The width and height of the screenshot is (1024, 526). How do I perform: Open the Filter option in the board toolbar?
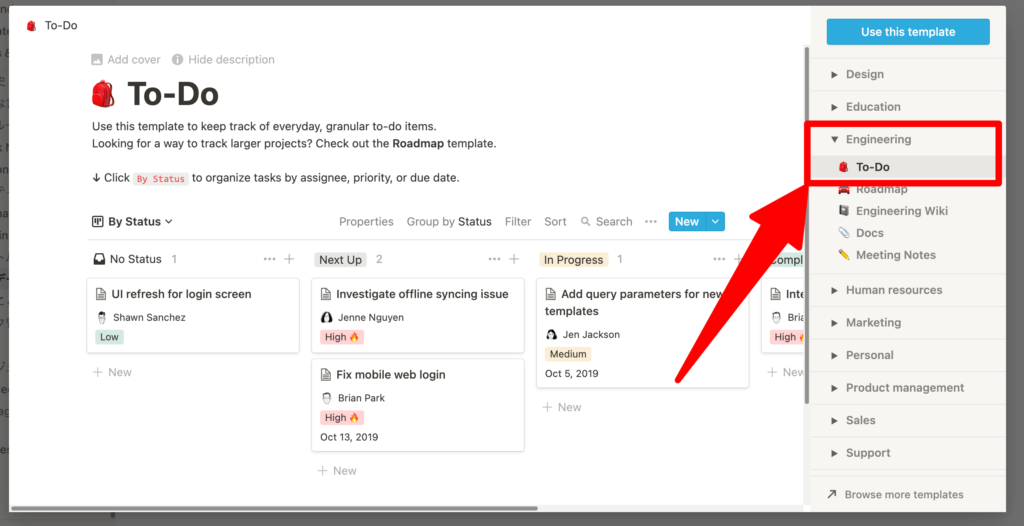coord(518,222)
